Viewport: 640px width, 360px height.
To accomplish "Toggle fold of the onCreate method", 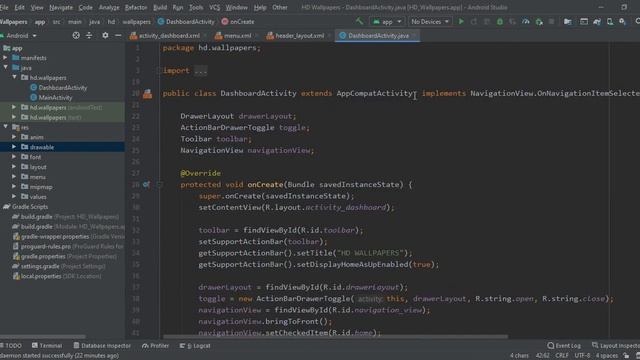I will pos(160,184).
